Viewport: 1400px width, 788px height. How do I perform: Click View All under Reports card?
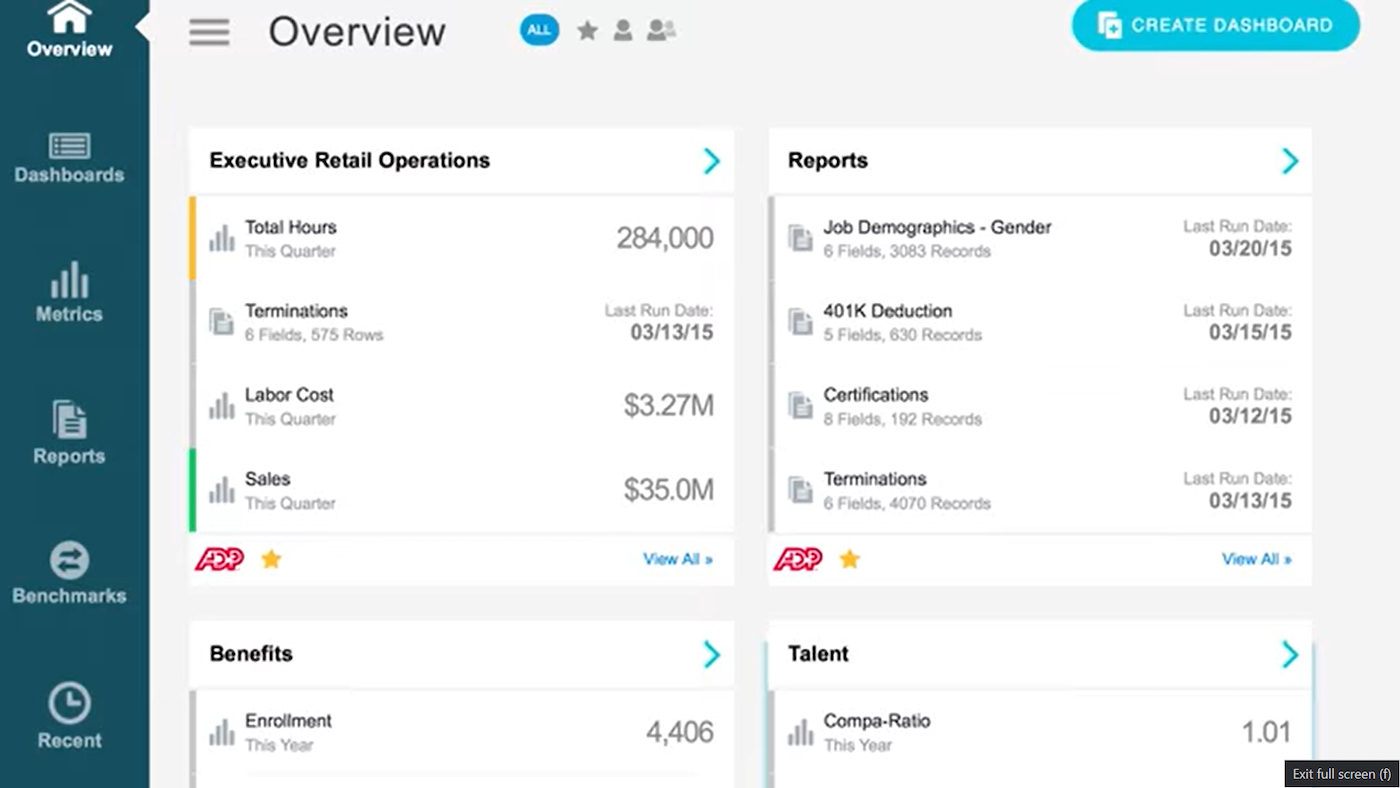1256,559
